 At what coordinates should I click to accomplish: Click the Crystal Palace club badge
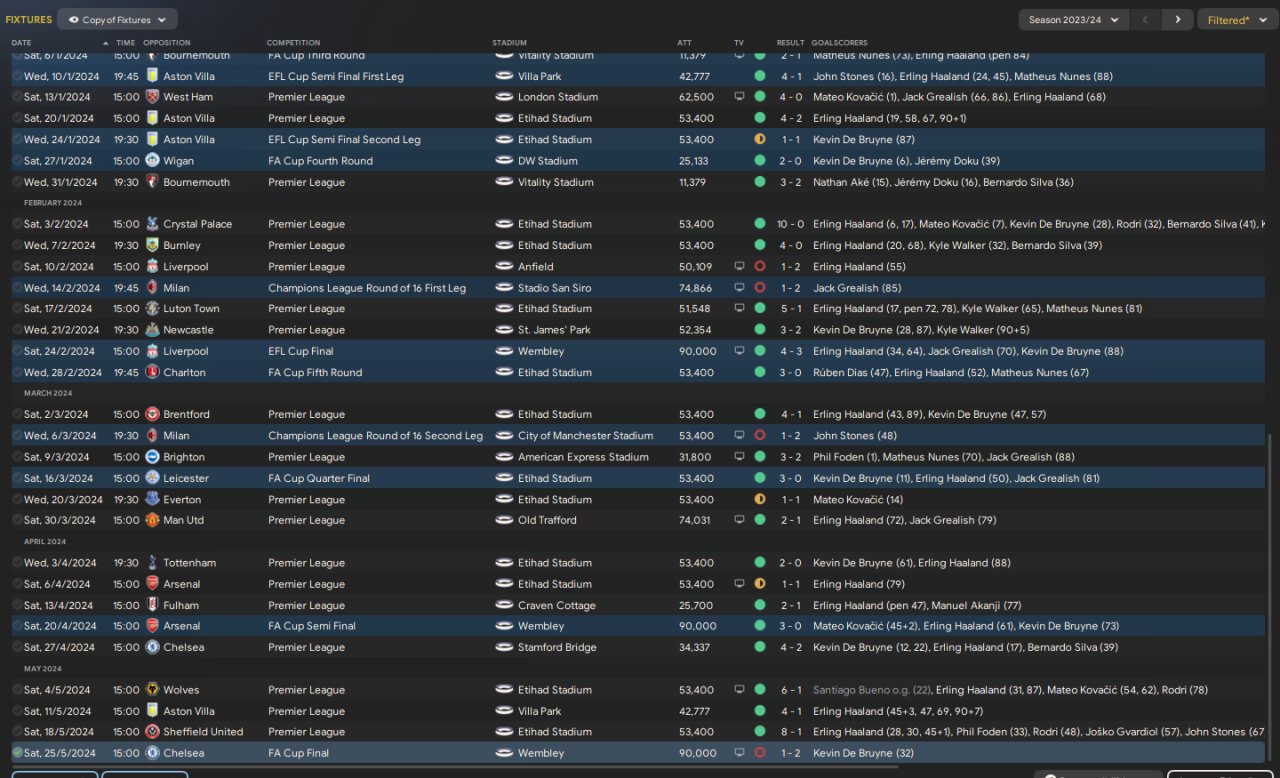(x=152, y=224)
